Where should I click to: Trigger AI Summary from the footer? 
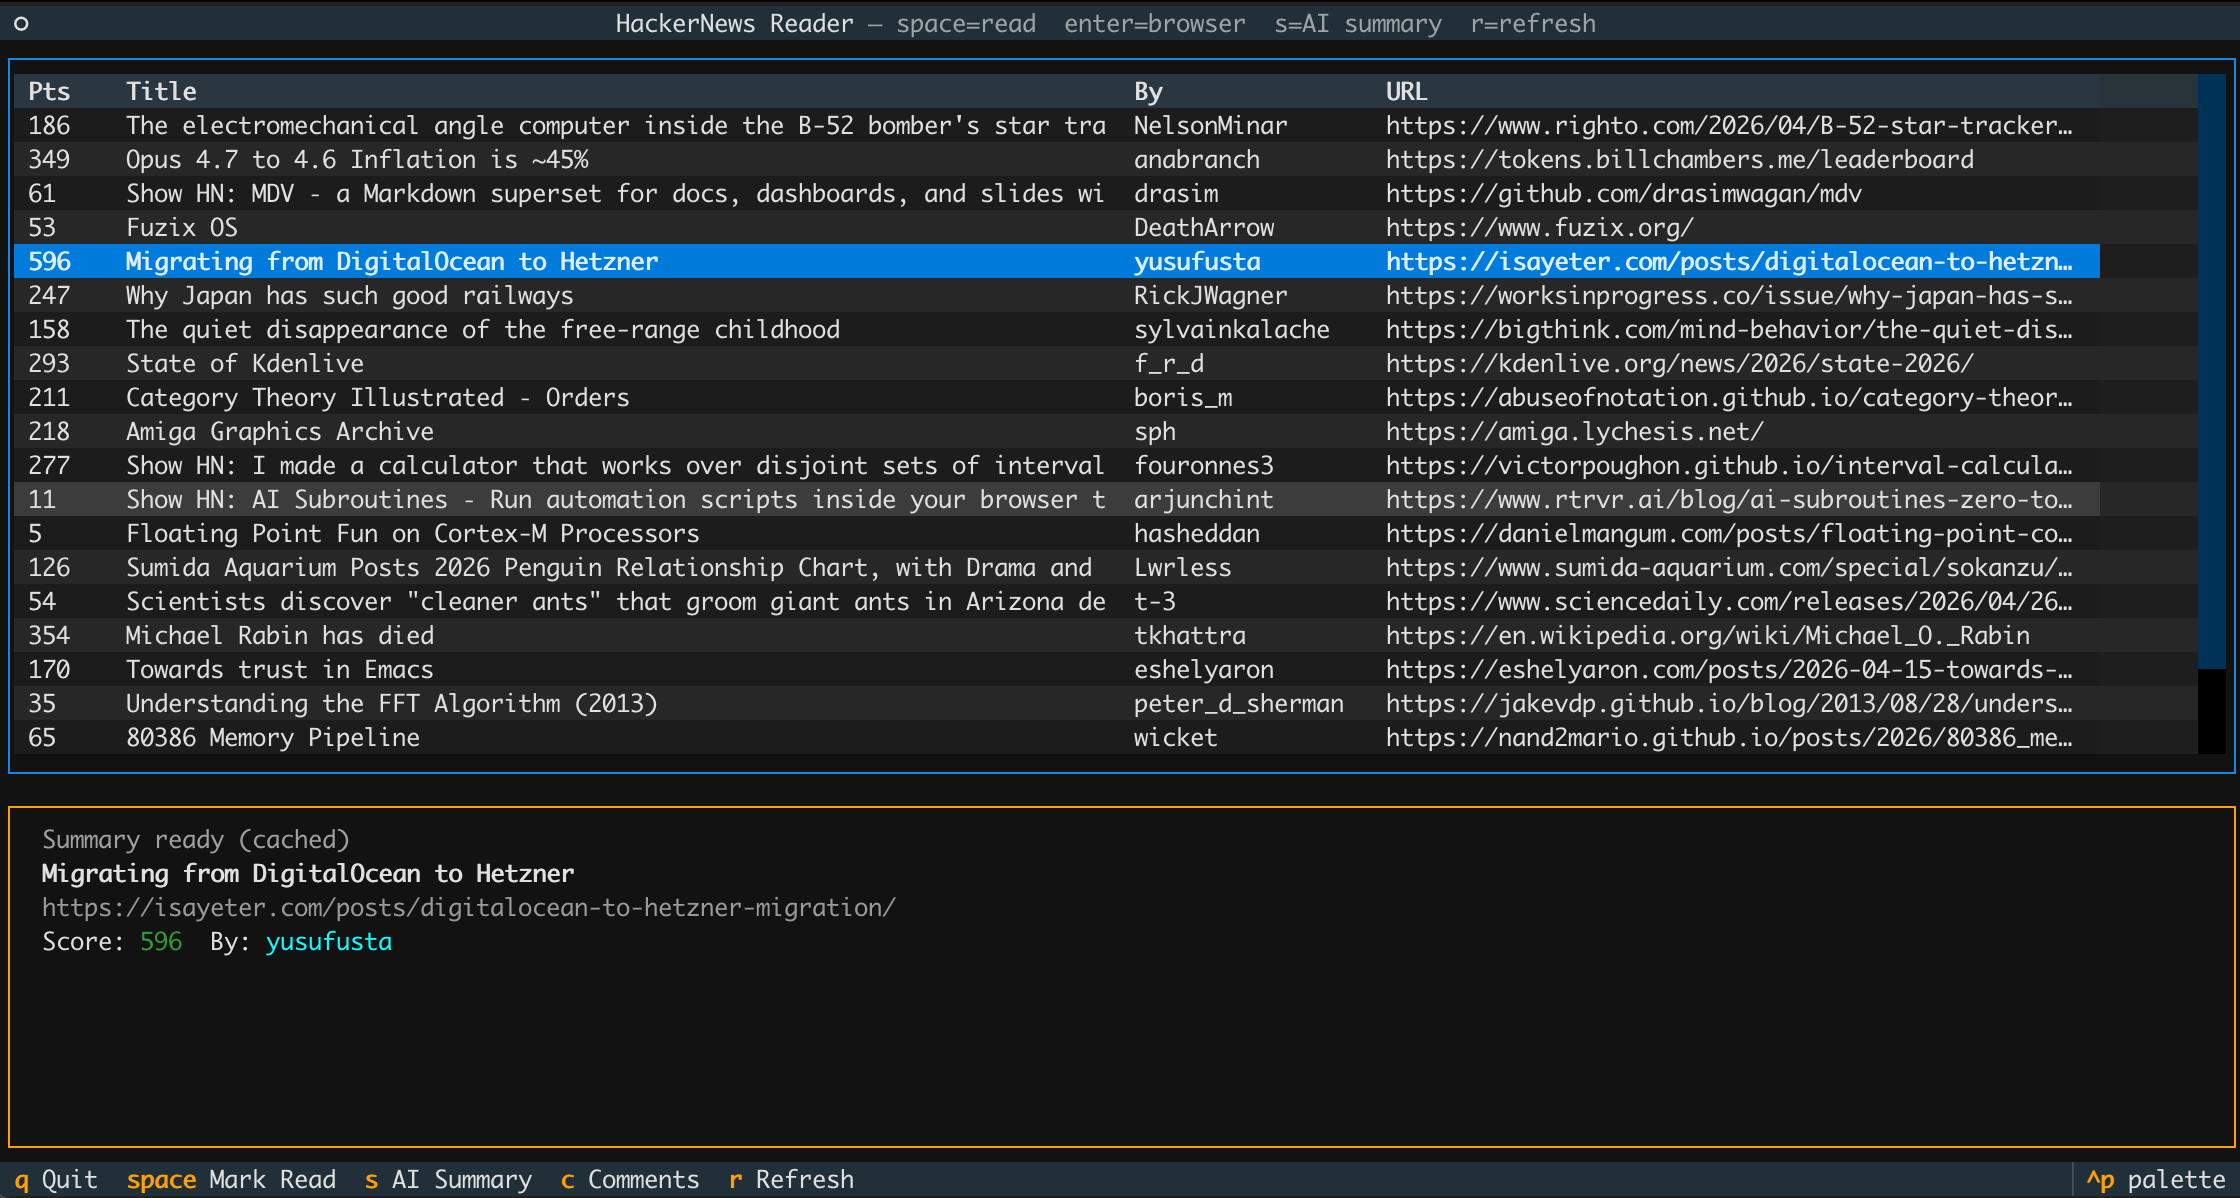[448, 1180]
